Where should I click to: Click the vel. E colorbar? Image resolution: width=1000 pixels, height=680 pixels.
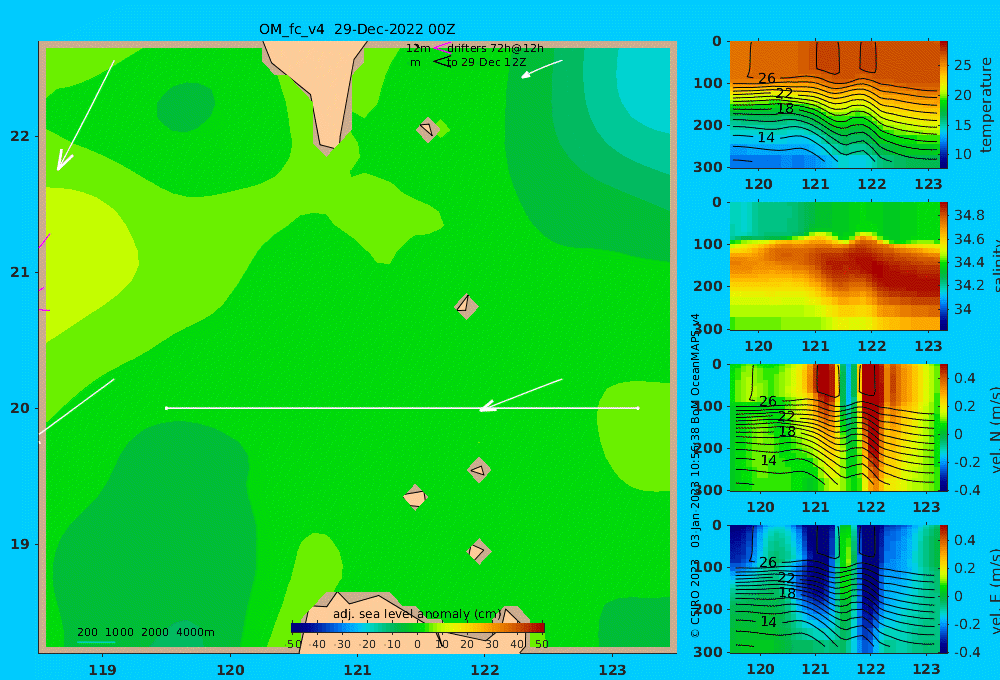943,589
